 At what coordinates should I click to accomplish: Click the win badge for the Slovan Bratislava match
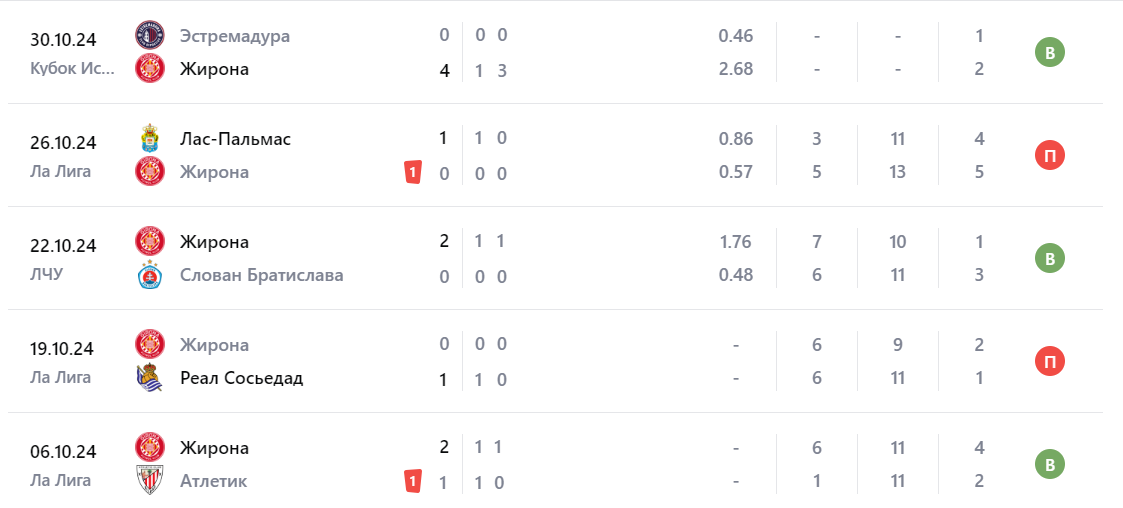tap(1049, 258)
